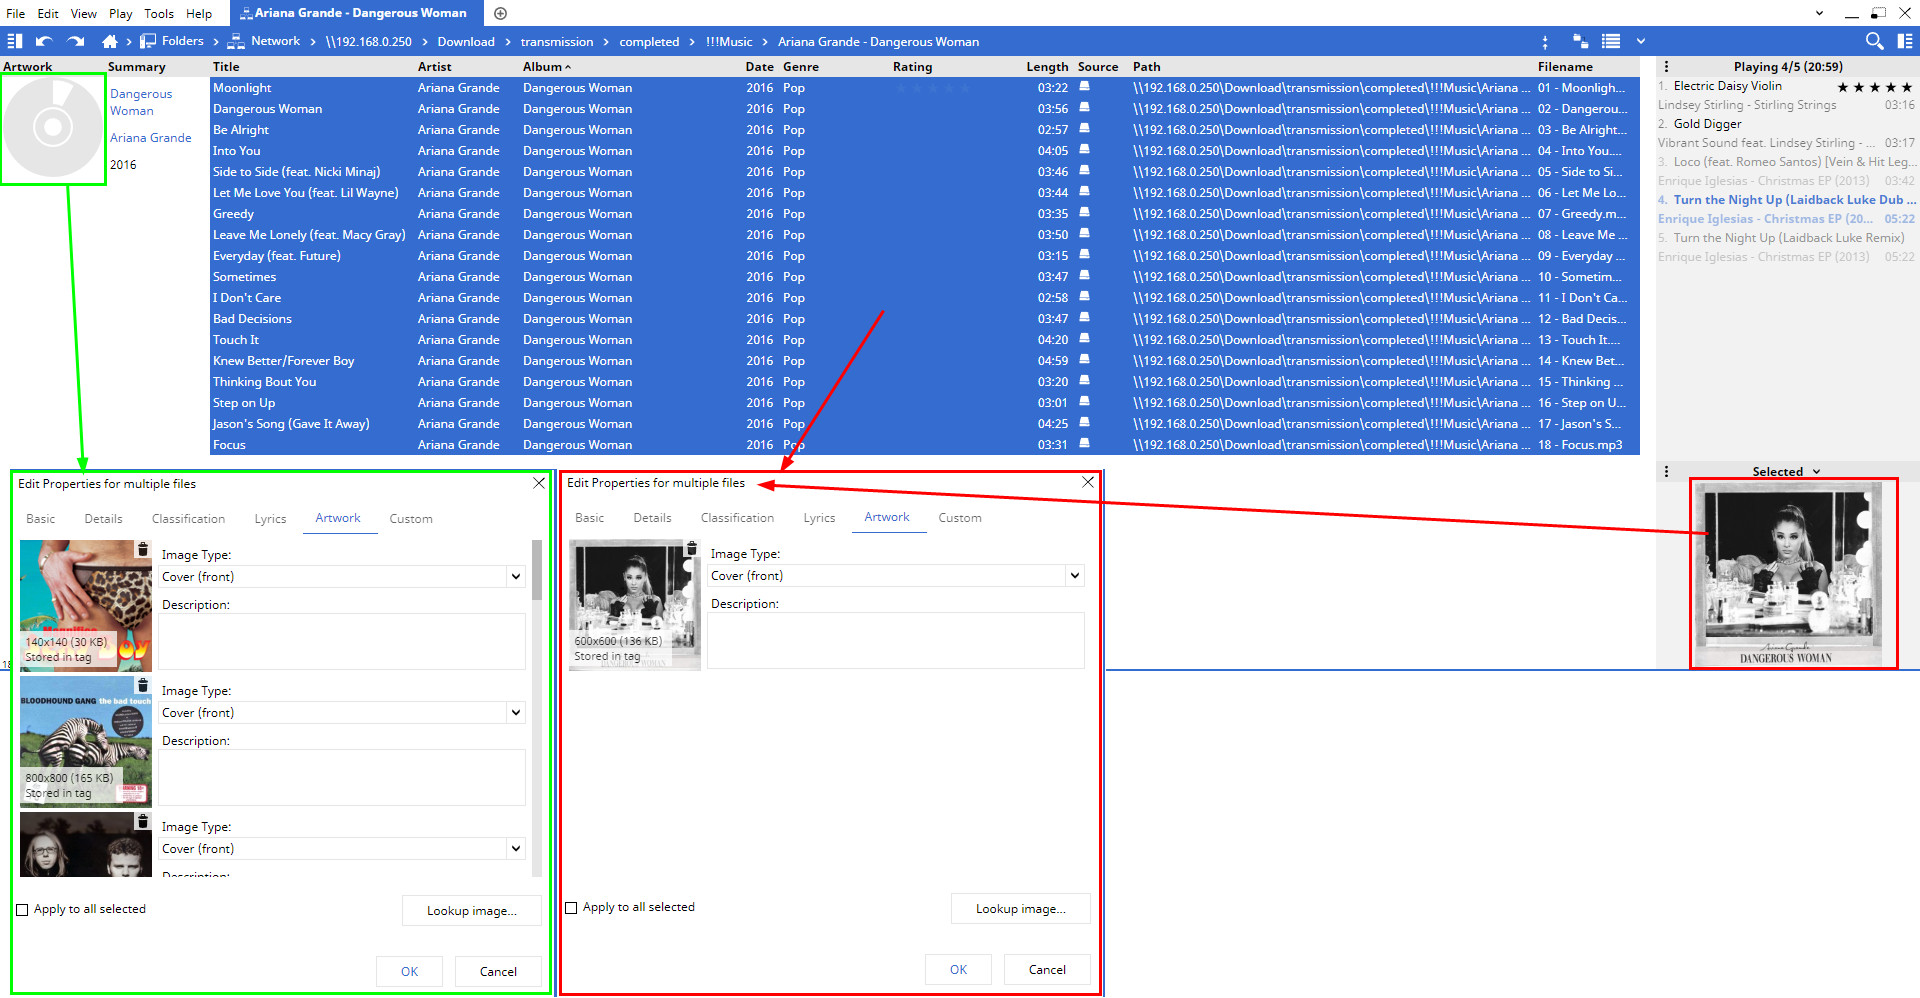Open a new tab with plus icon
Image resolution: width=1920 pixels, height=998 pixels.
[501, 13]
